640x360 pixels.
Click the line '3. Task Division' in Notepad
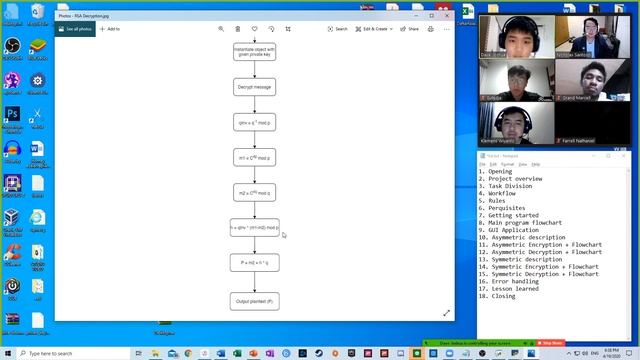[x=505, y=186]
